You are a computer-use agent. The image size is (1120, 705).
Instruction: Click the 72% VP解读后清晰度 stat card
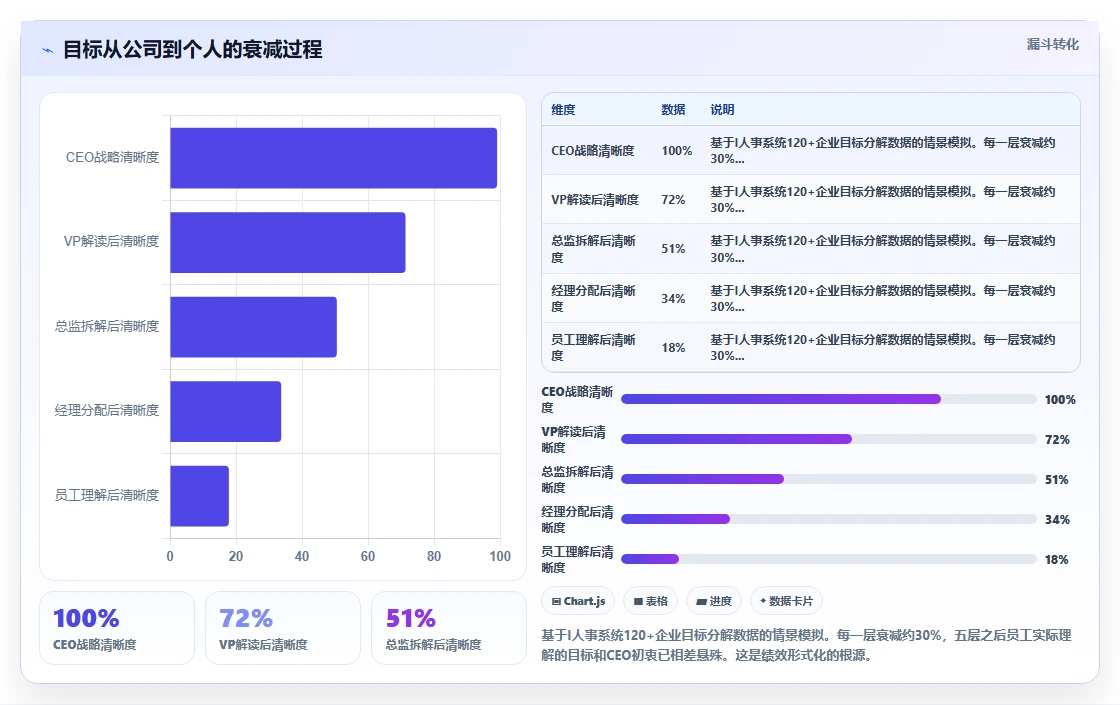[x=283, y=628]
